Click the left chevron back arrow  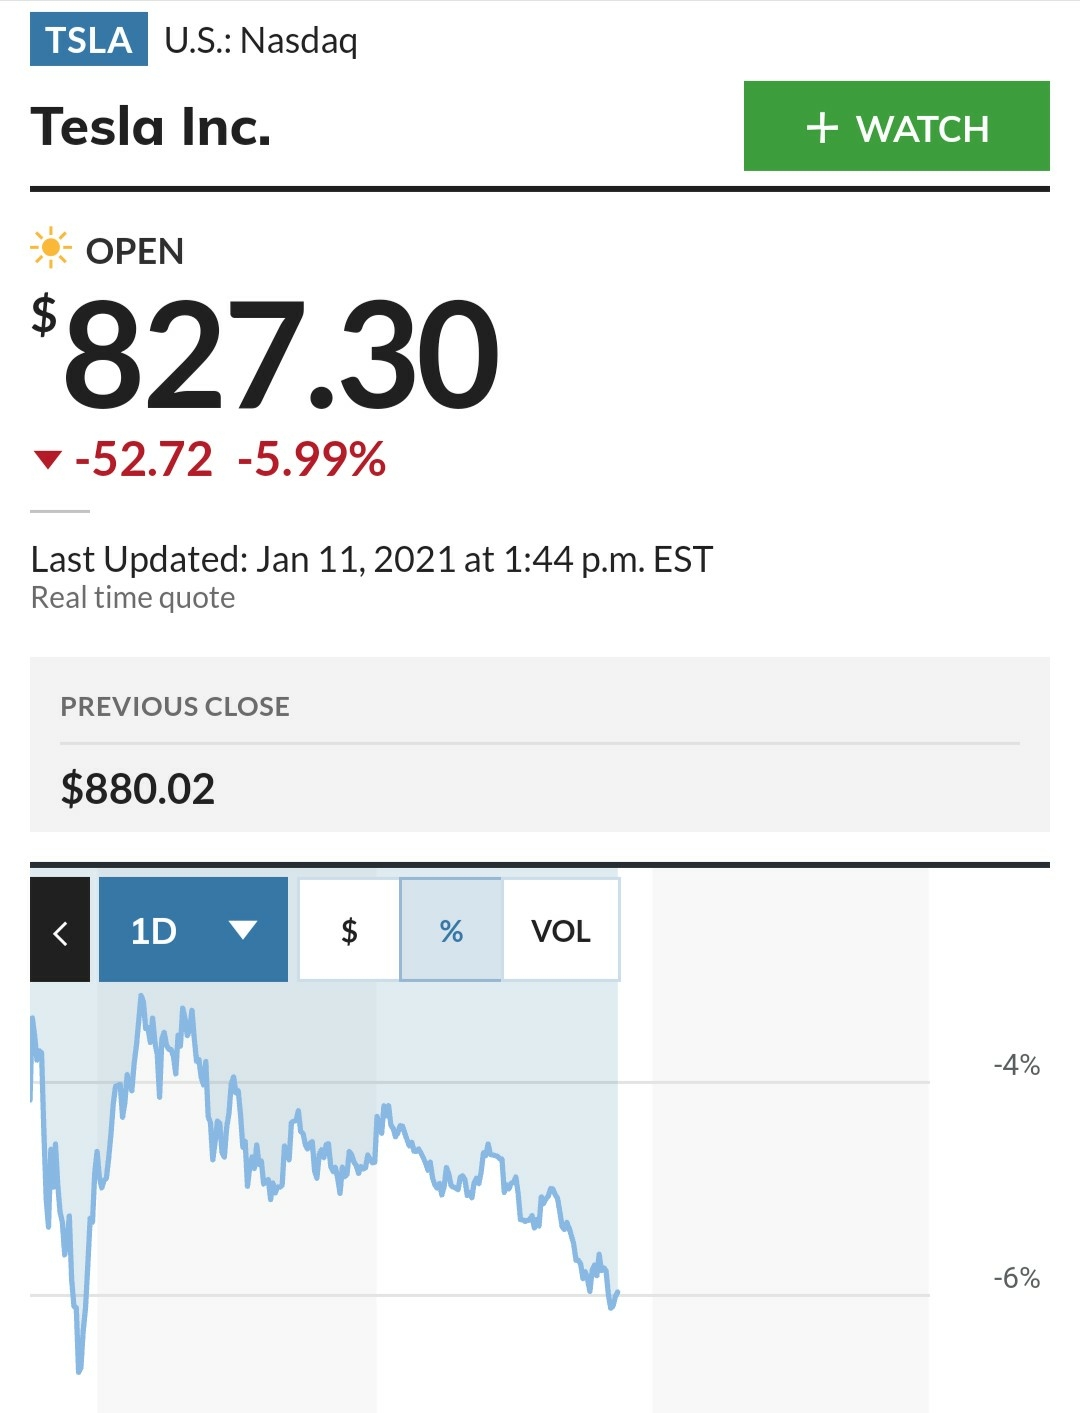pos(60,930)
